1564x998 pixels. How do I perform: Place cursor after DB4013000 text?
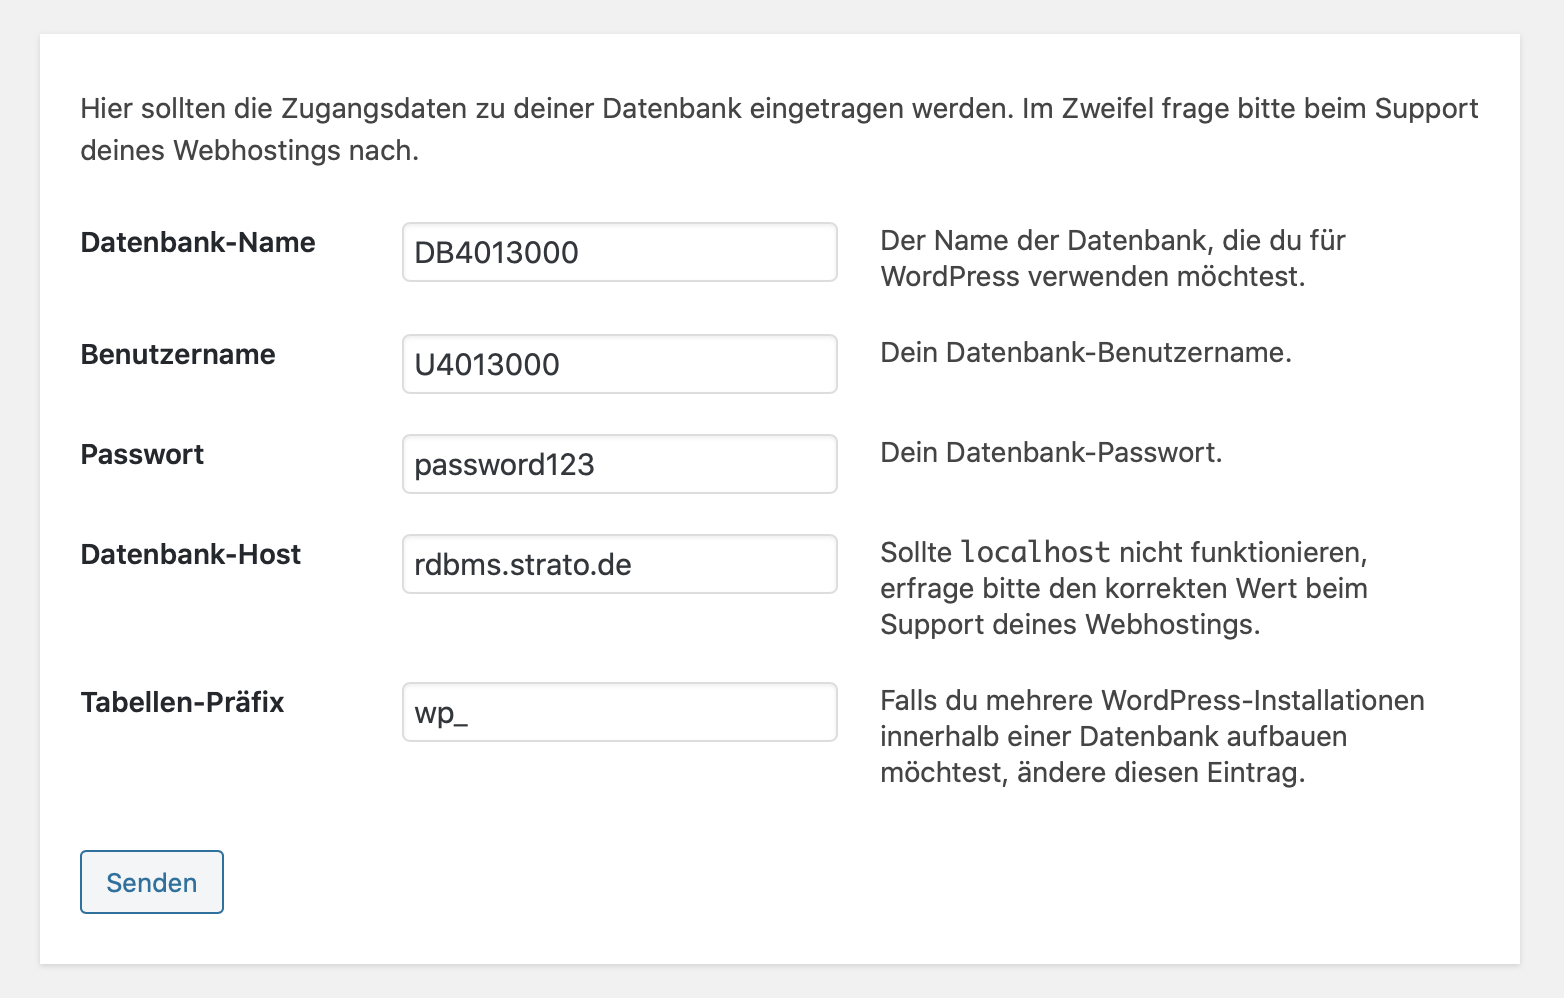point(581,253)
